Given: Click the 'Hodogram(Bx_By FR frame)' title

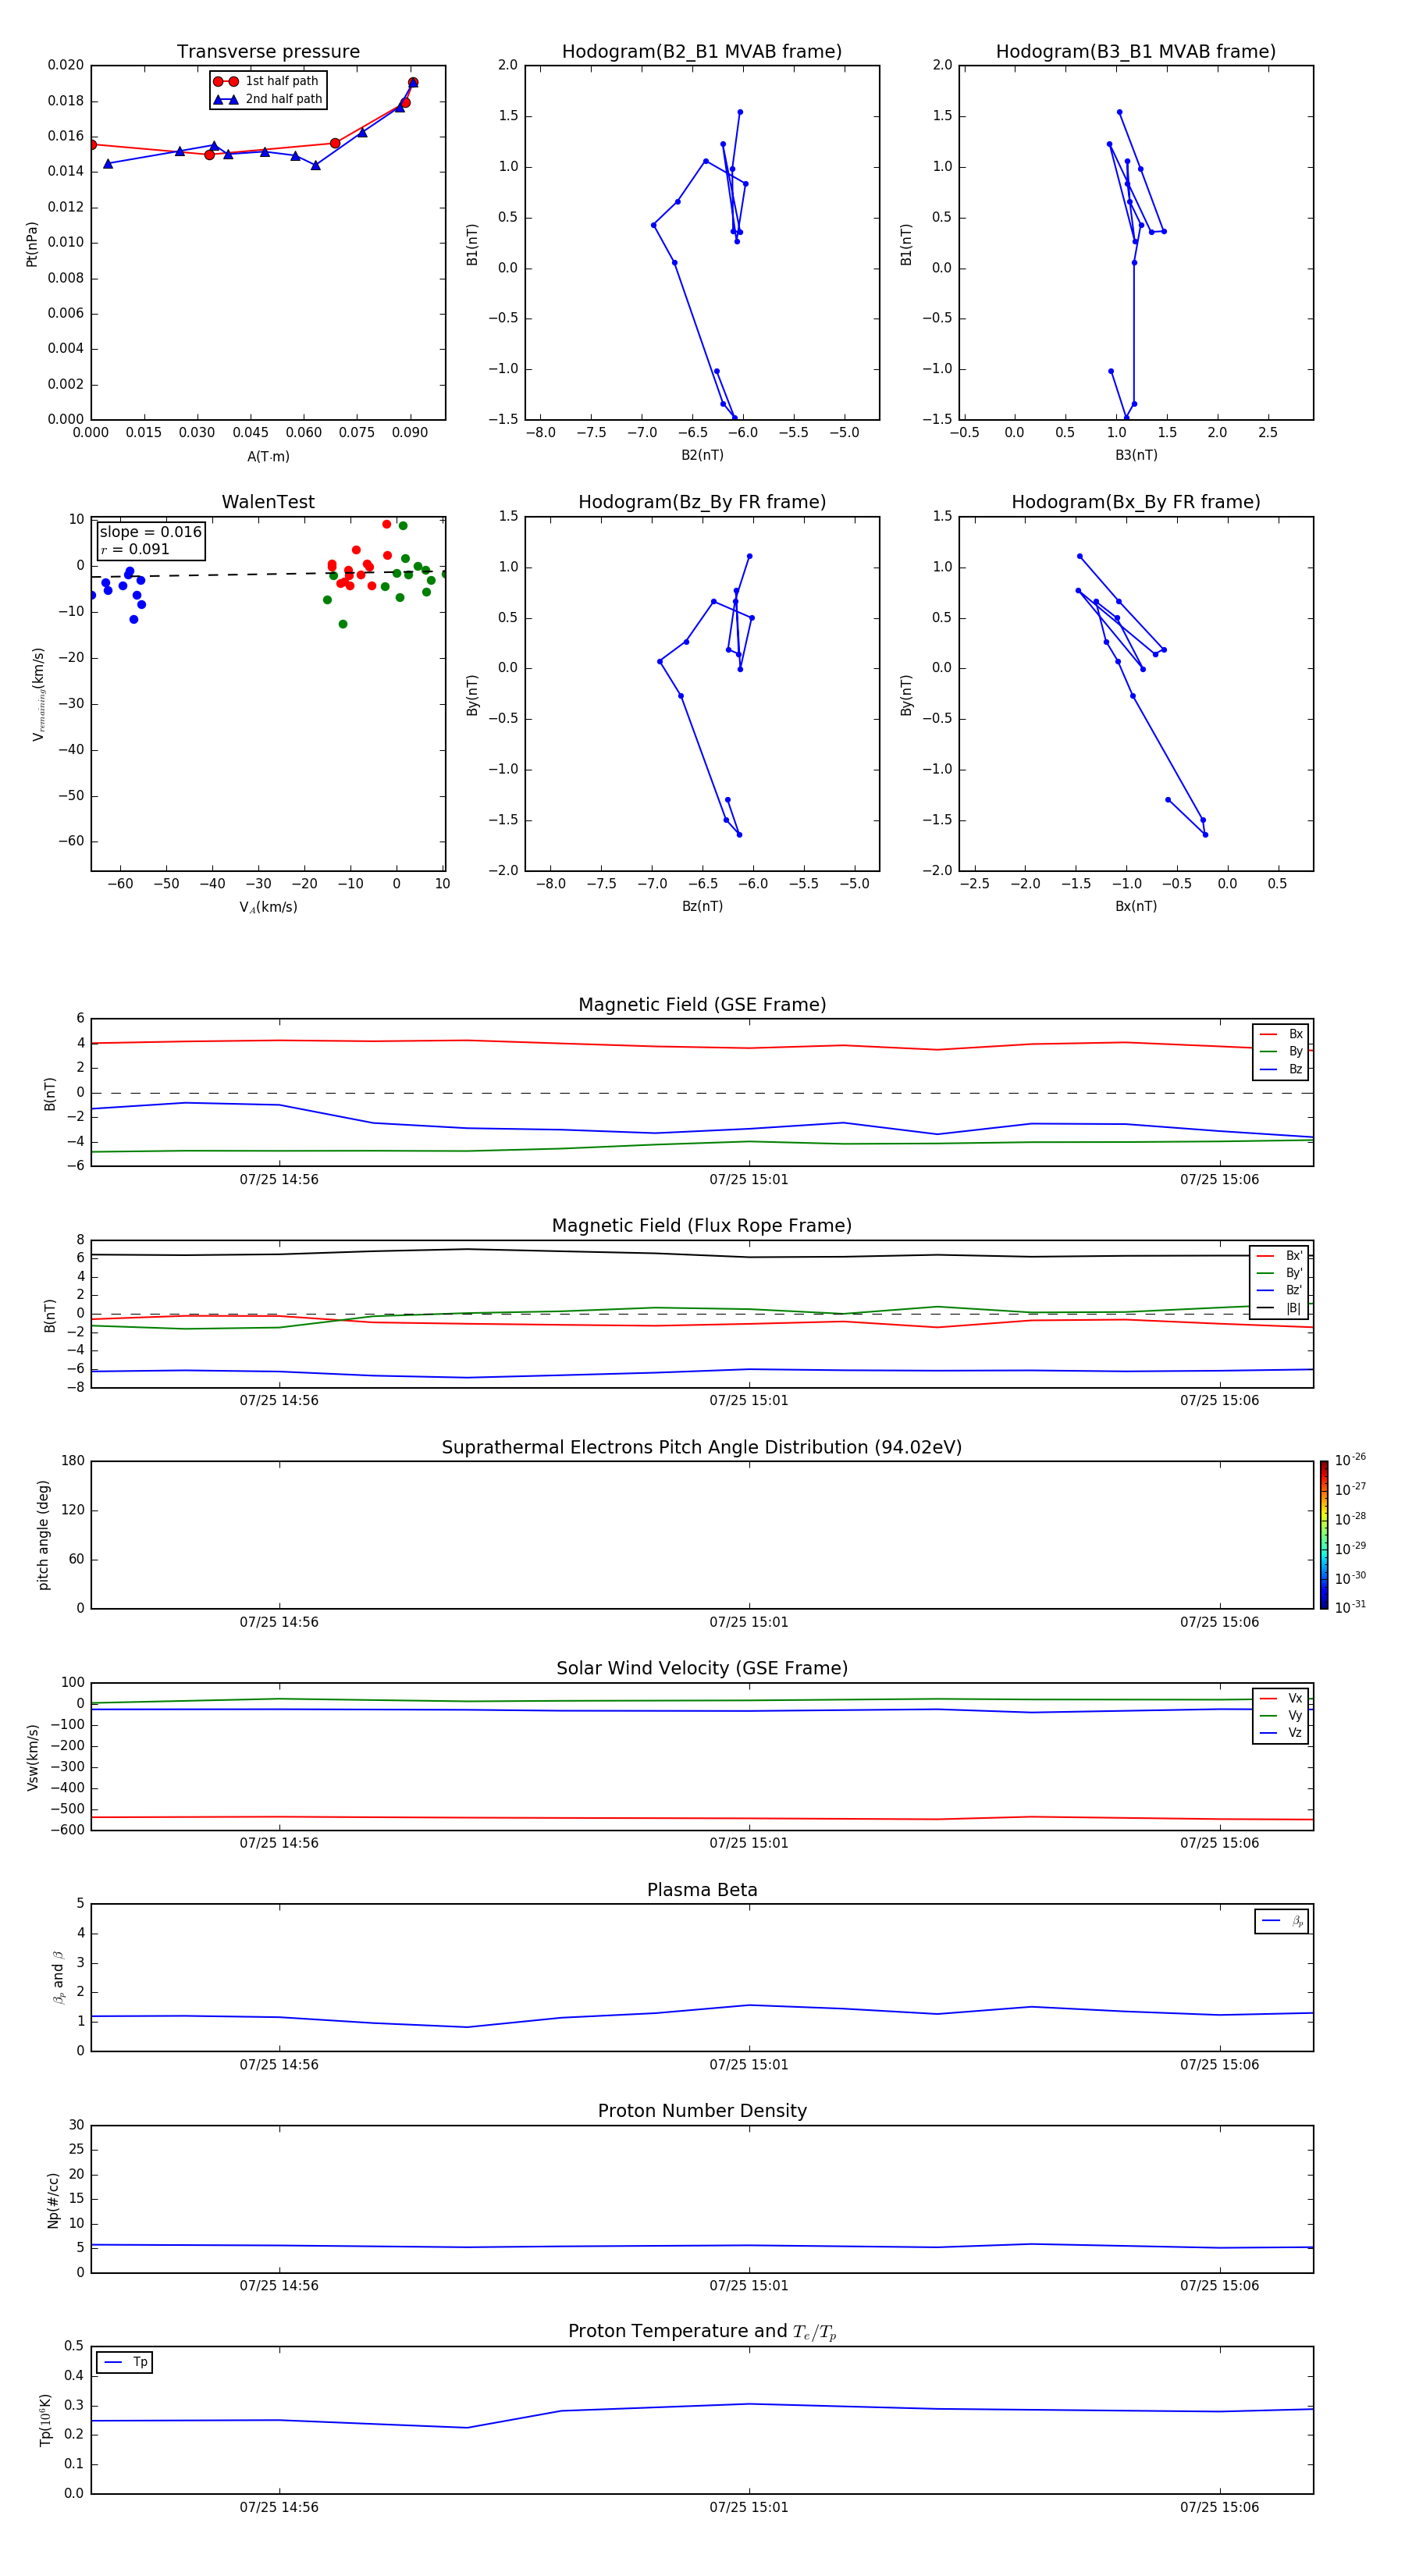Looking at the screenshot, I should [x=1136, y=502].
